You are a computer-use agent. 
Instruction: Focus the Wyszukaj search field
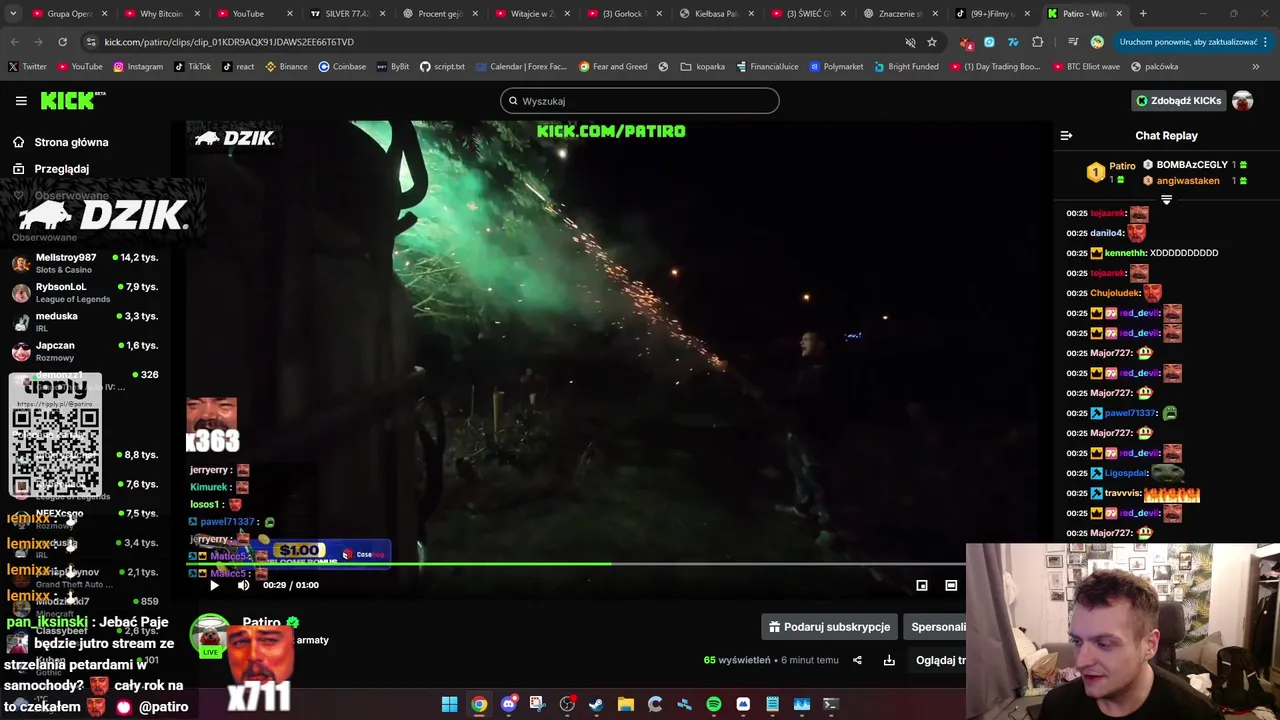pos(640,101)
